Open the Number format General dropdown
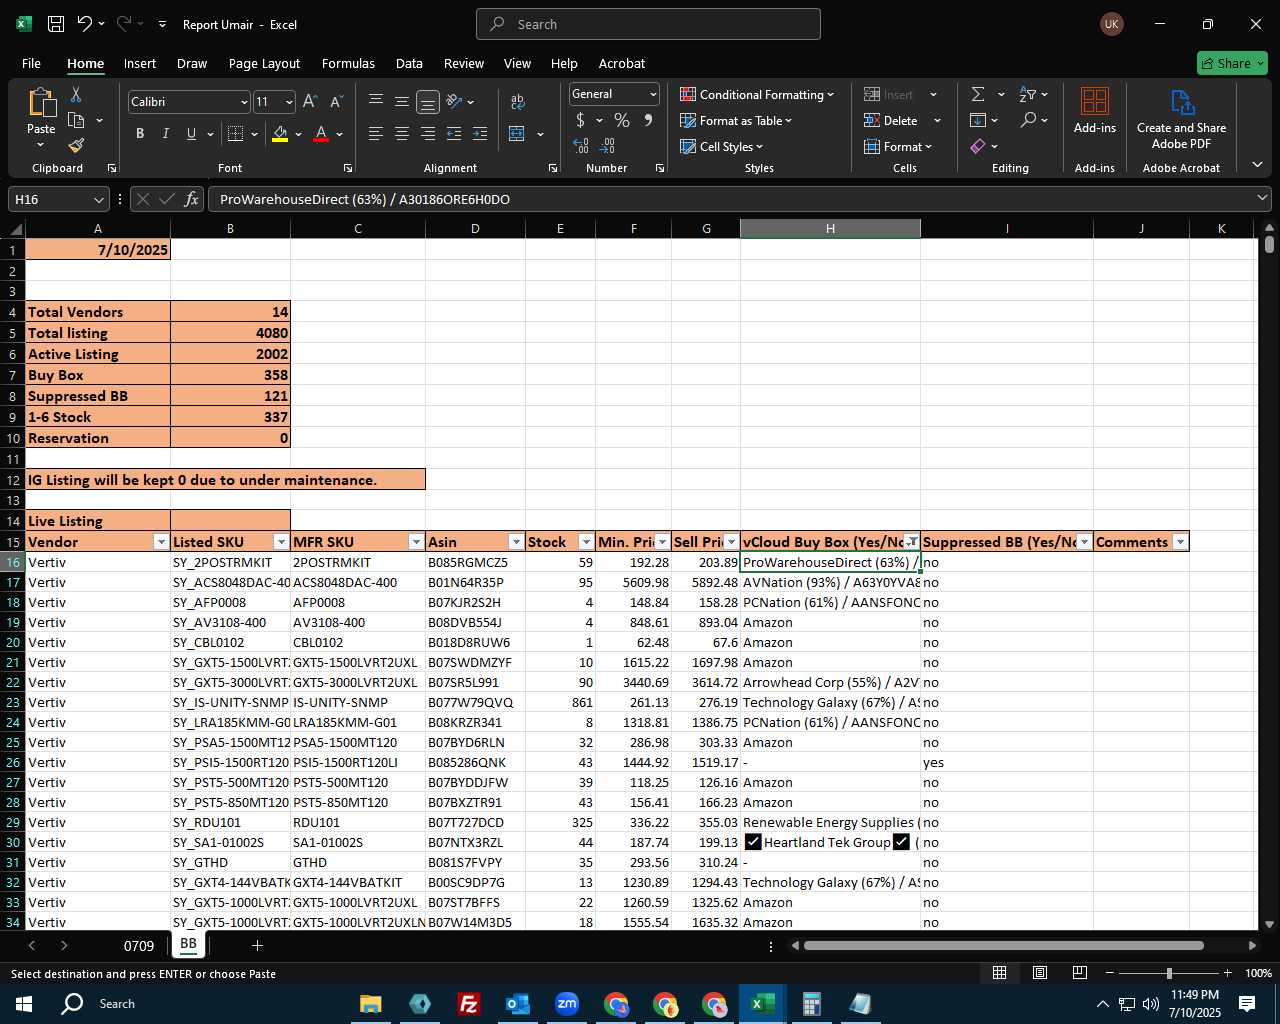 (653, 94)
